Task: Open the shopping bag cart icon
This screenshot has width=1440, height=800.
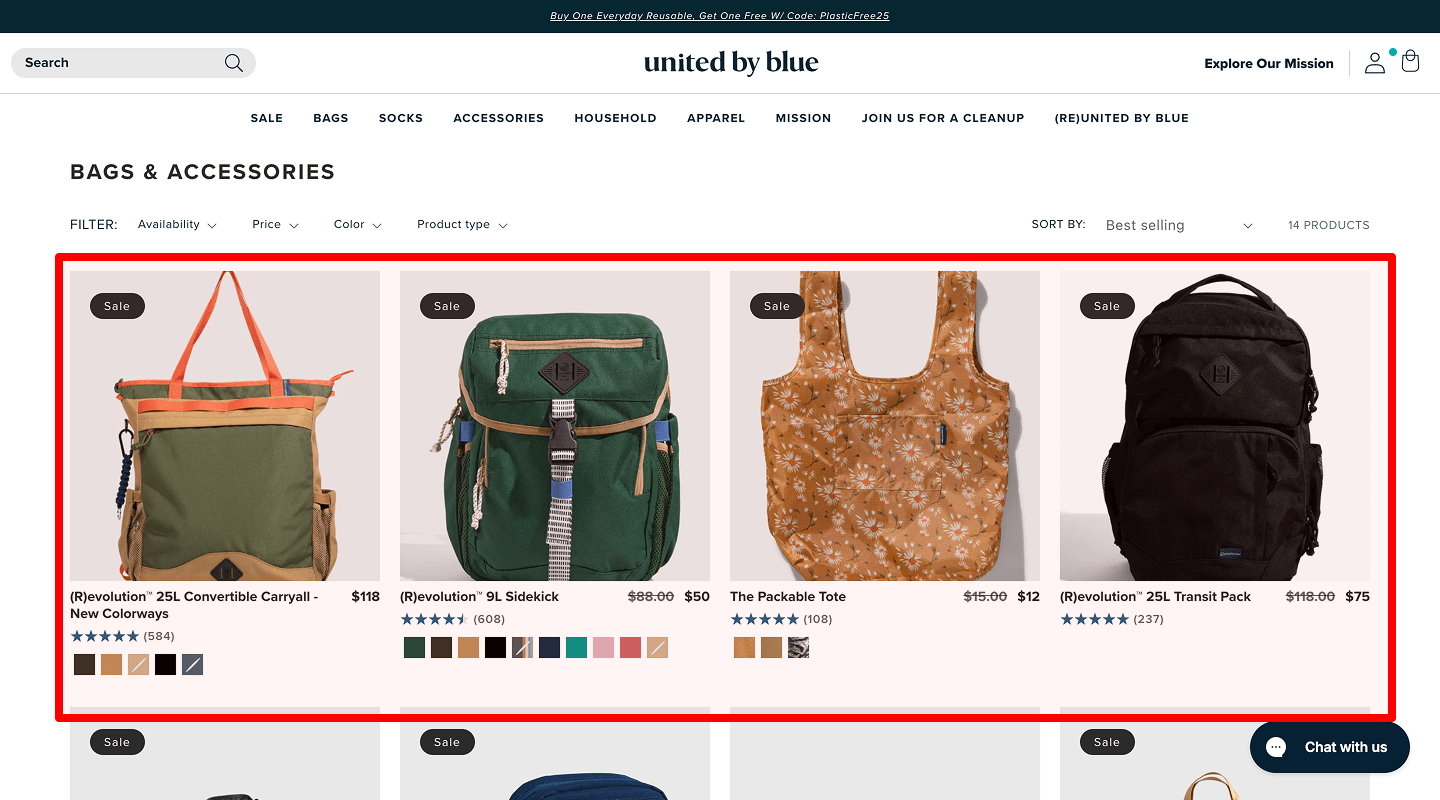Action: coord(1410,62)
